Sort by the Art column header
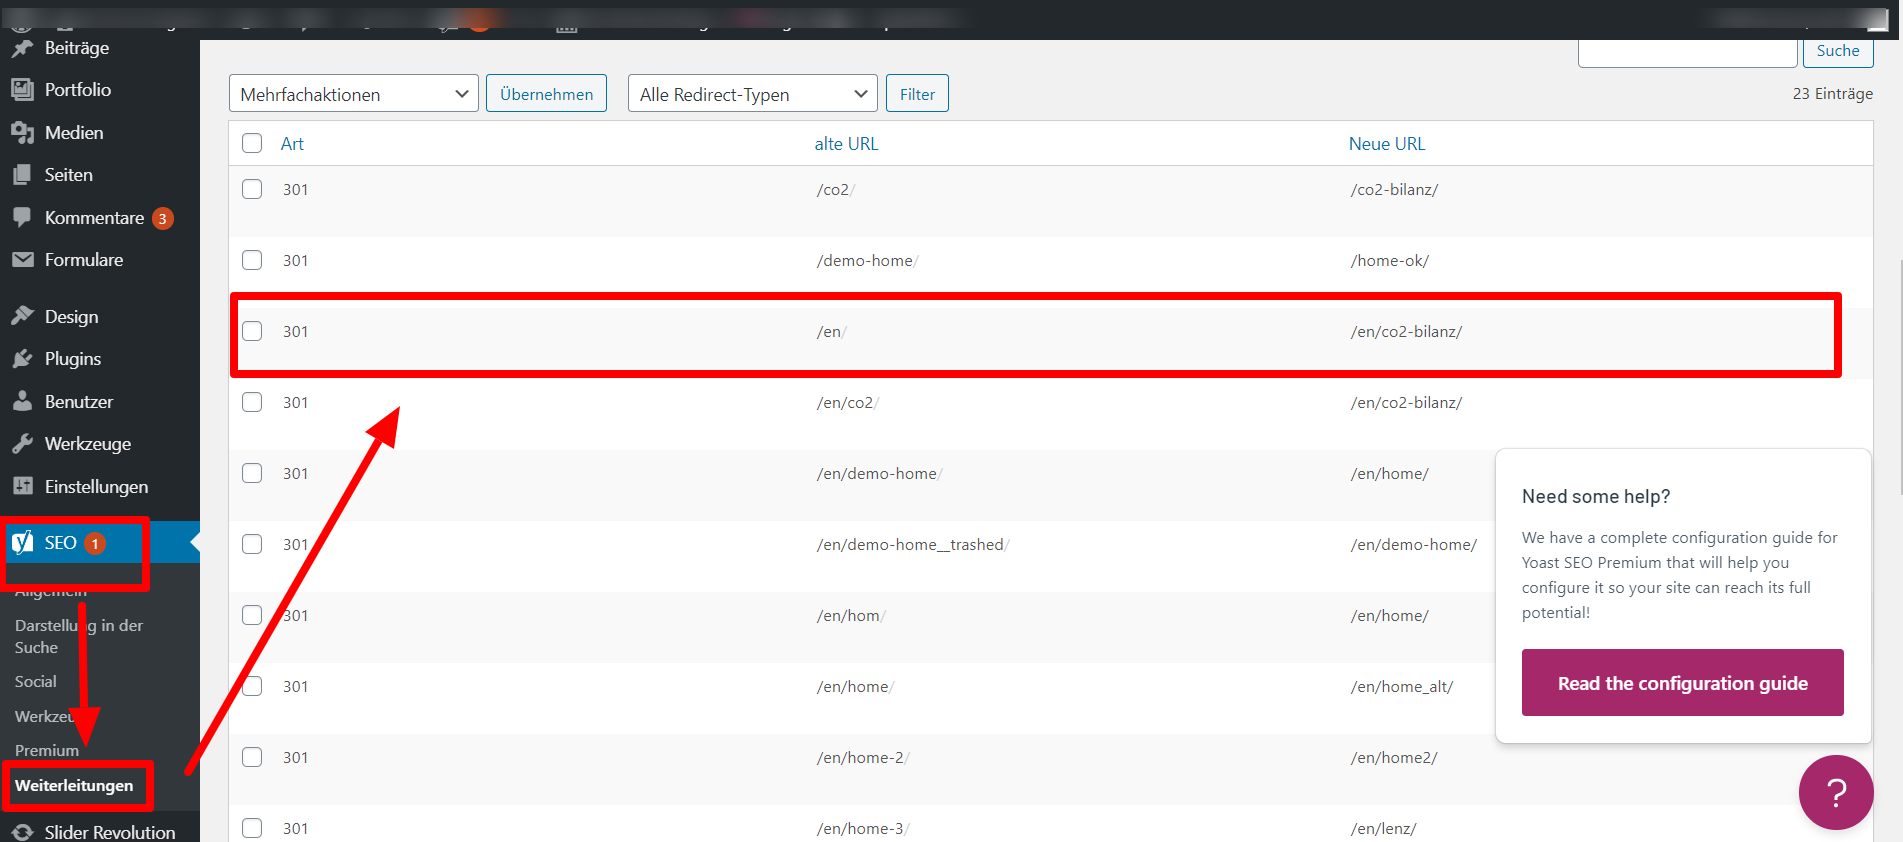The width and height of the screenshot is (1903, 842). (292, 144)
